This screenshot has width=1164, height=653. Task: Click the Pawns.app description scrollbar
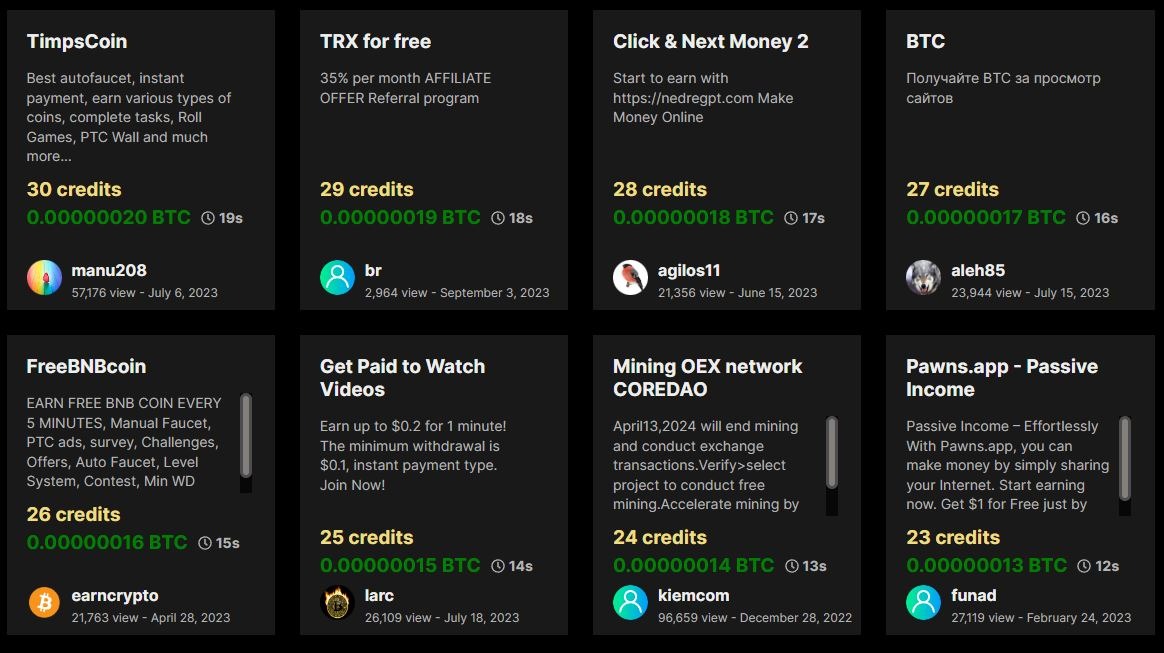[1125, 465]
